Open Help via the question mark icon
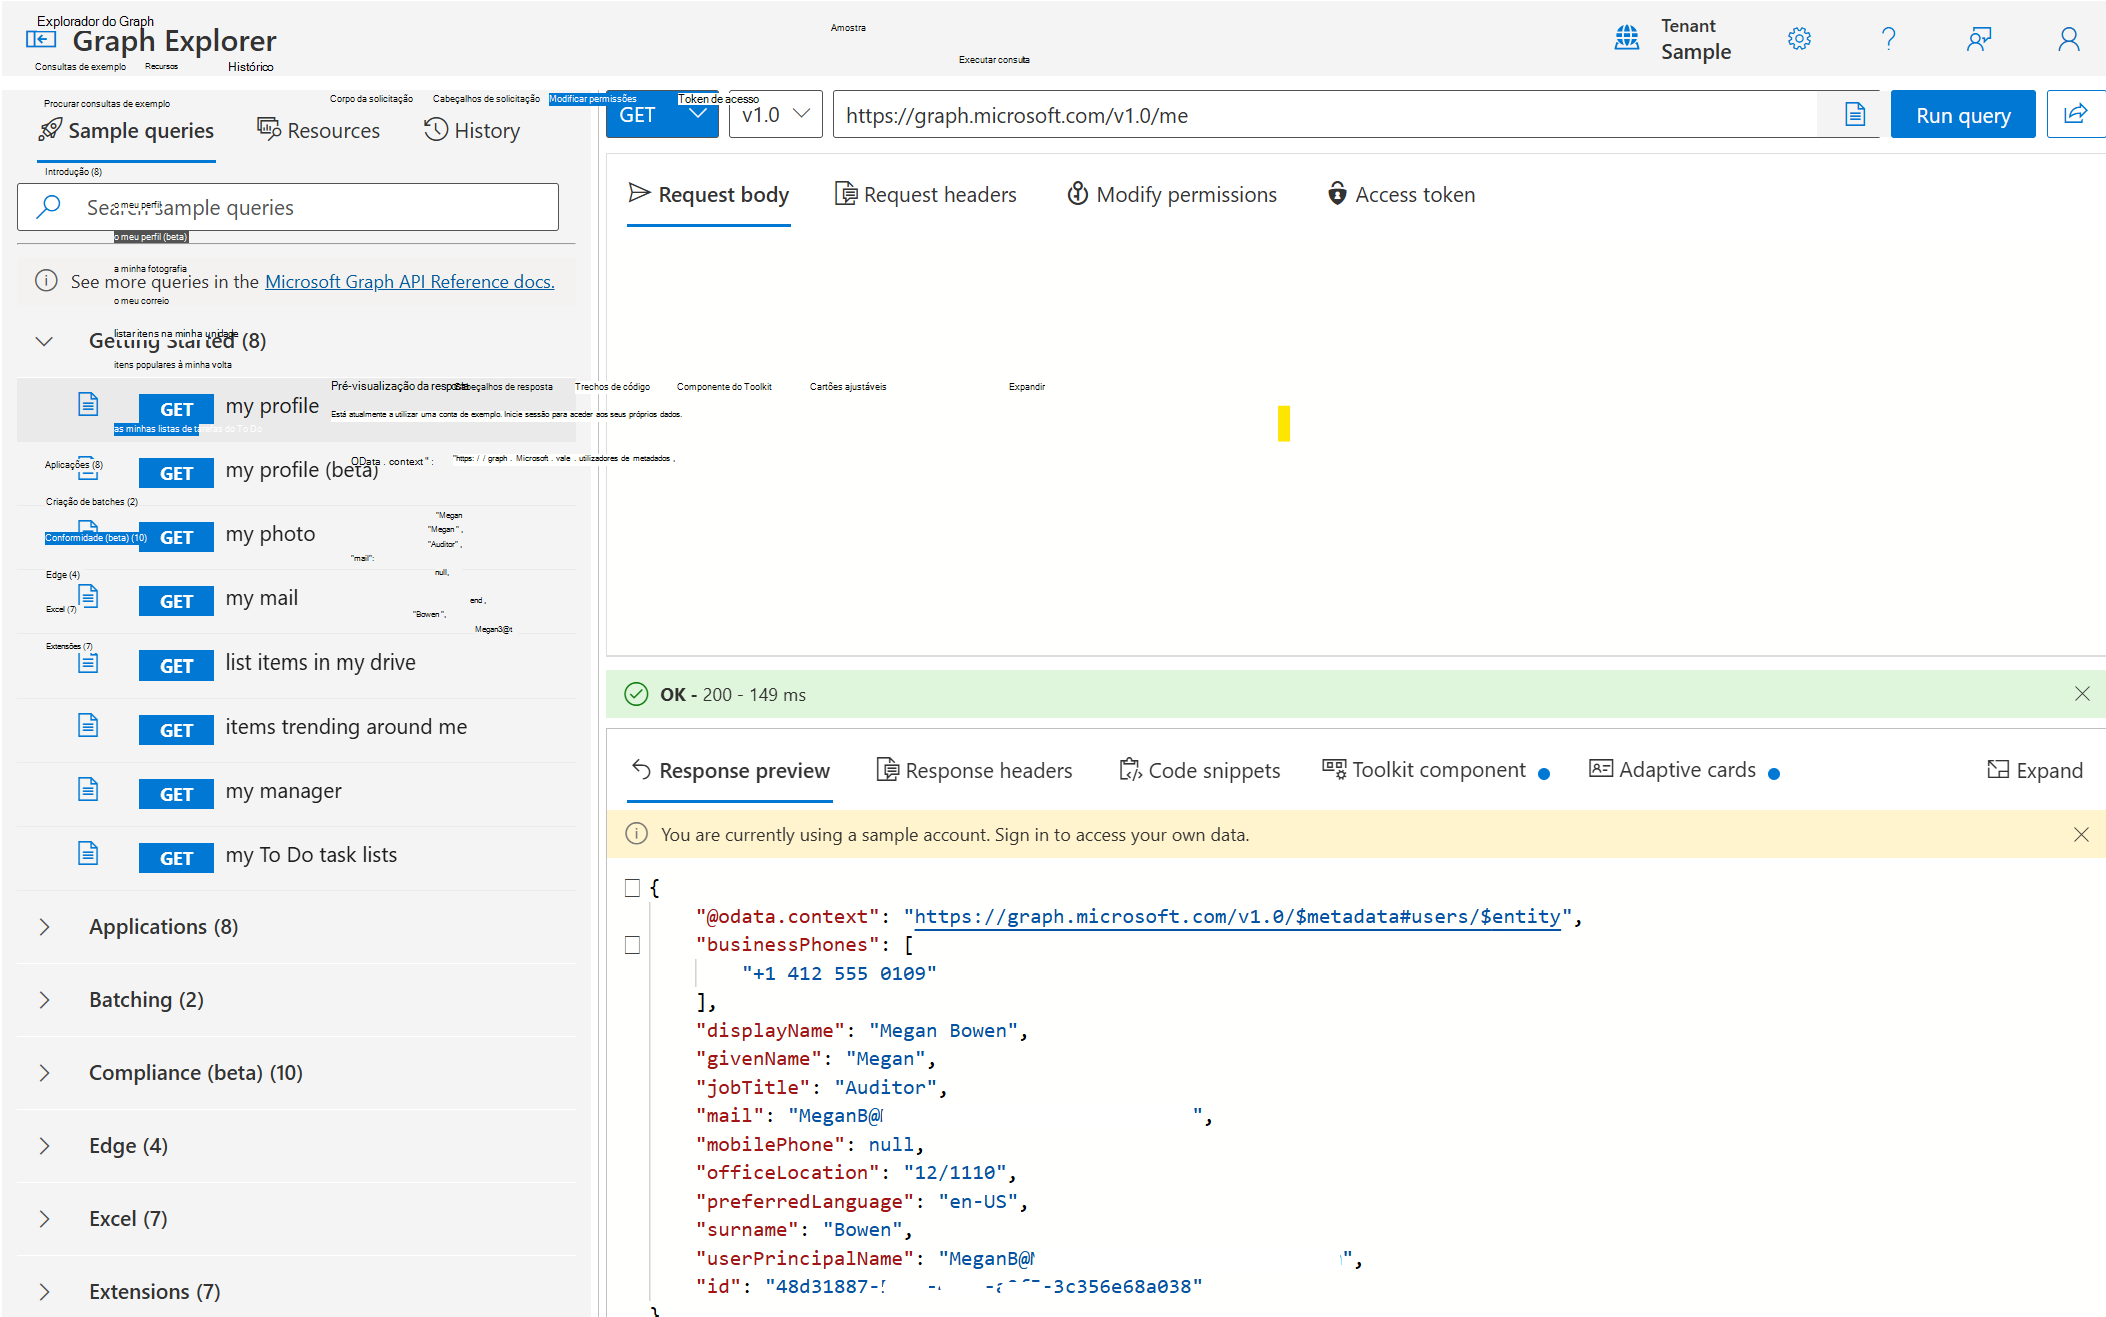 [x=1889, y=38]
